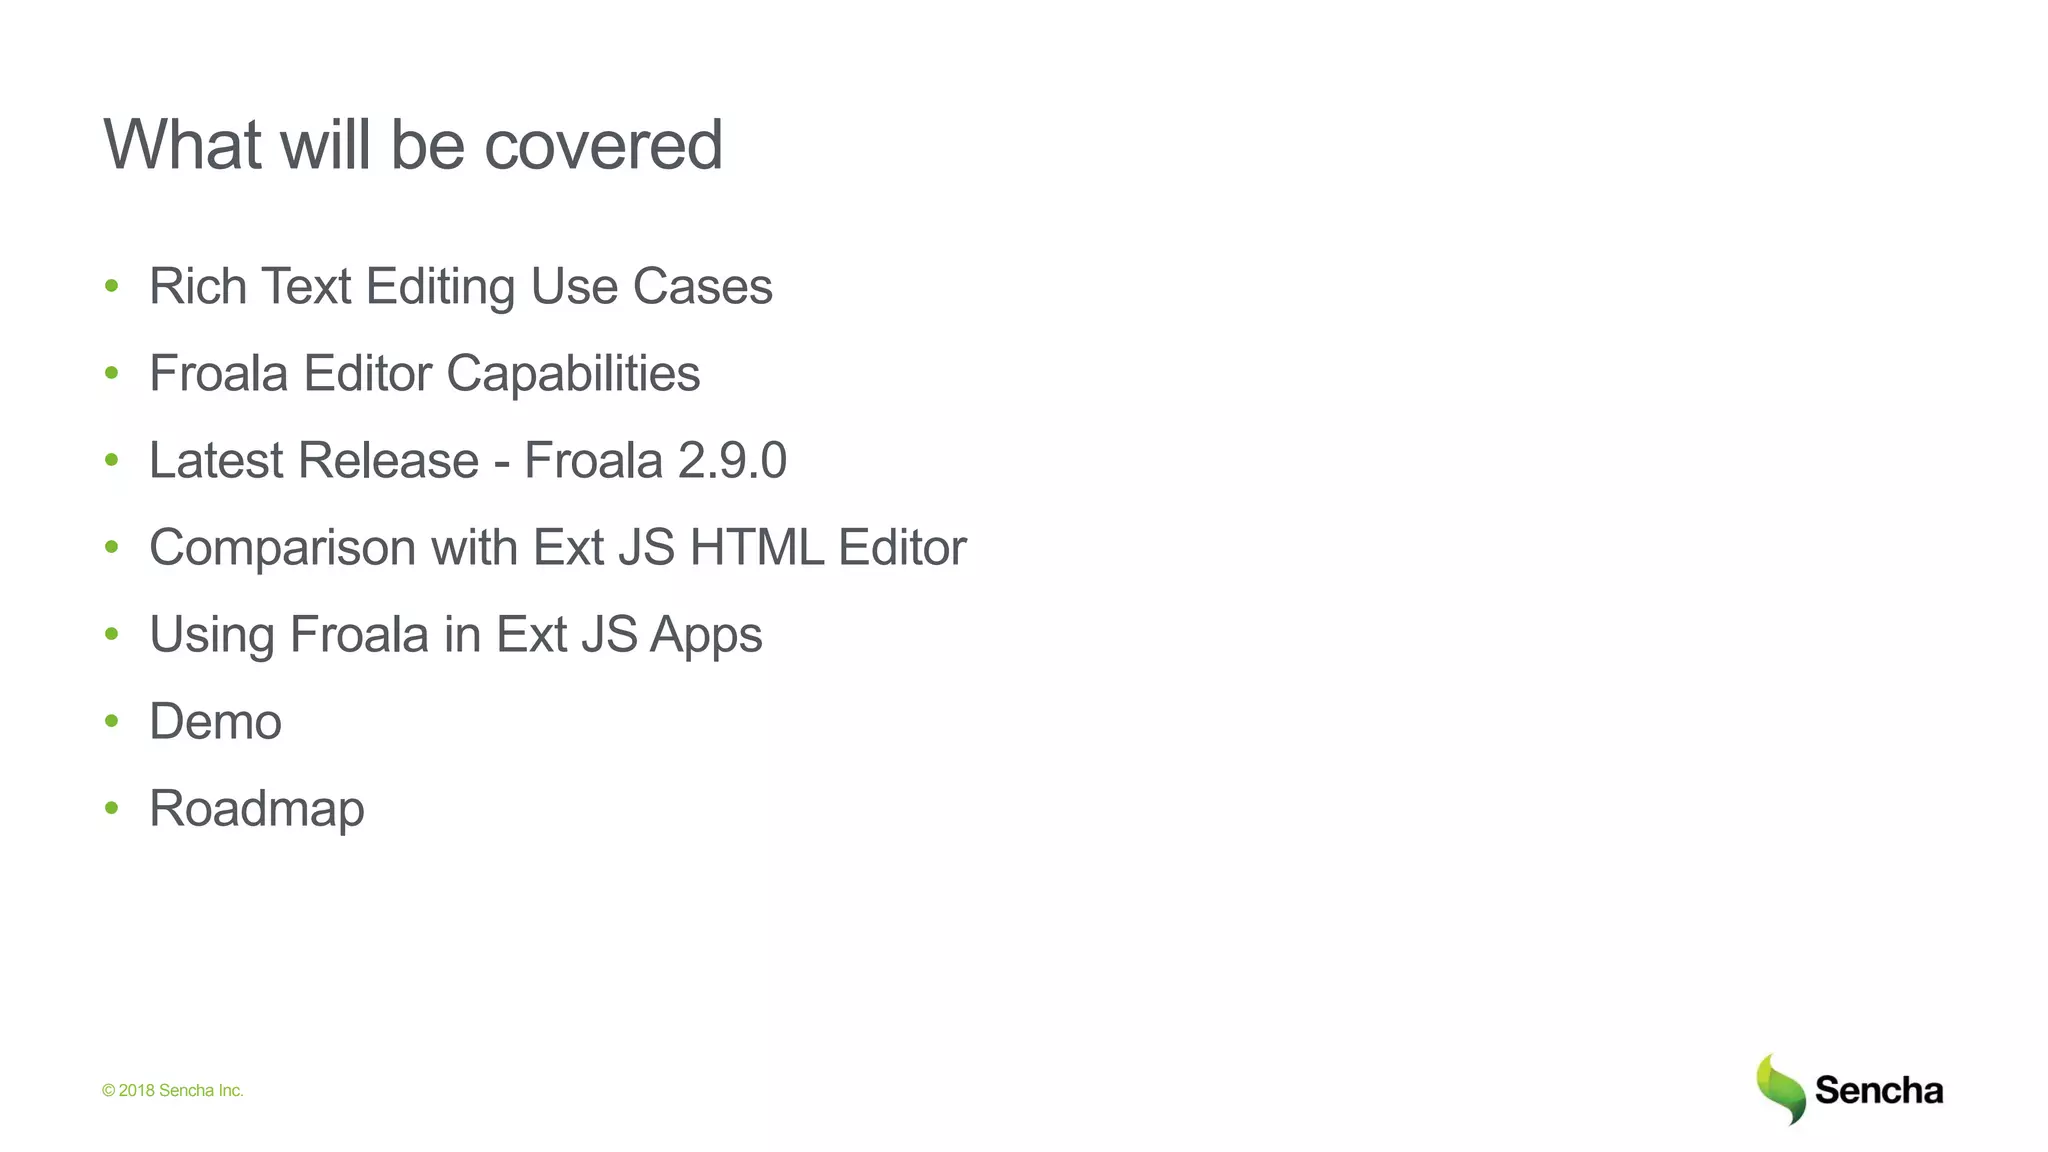2048x1152 pixels.
Task: Click the "Rich Text Editing Use Cases" line
Action: click(x=460, y=287)
